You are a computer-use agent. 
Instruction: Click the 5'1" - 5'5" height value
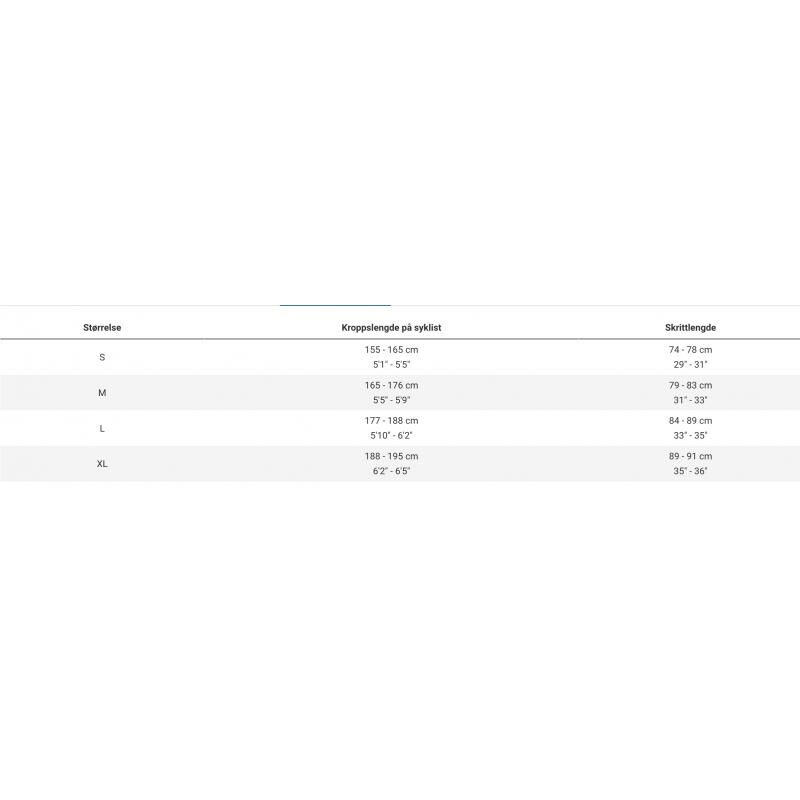click(x=391, y=365)
